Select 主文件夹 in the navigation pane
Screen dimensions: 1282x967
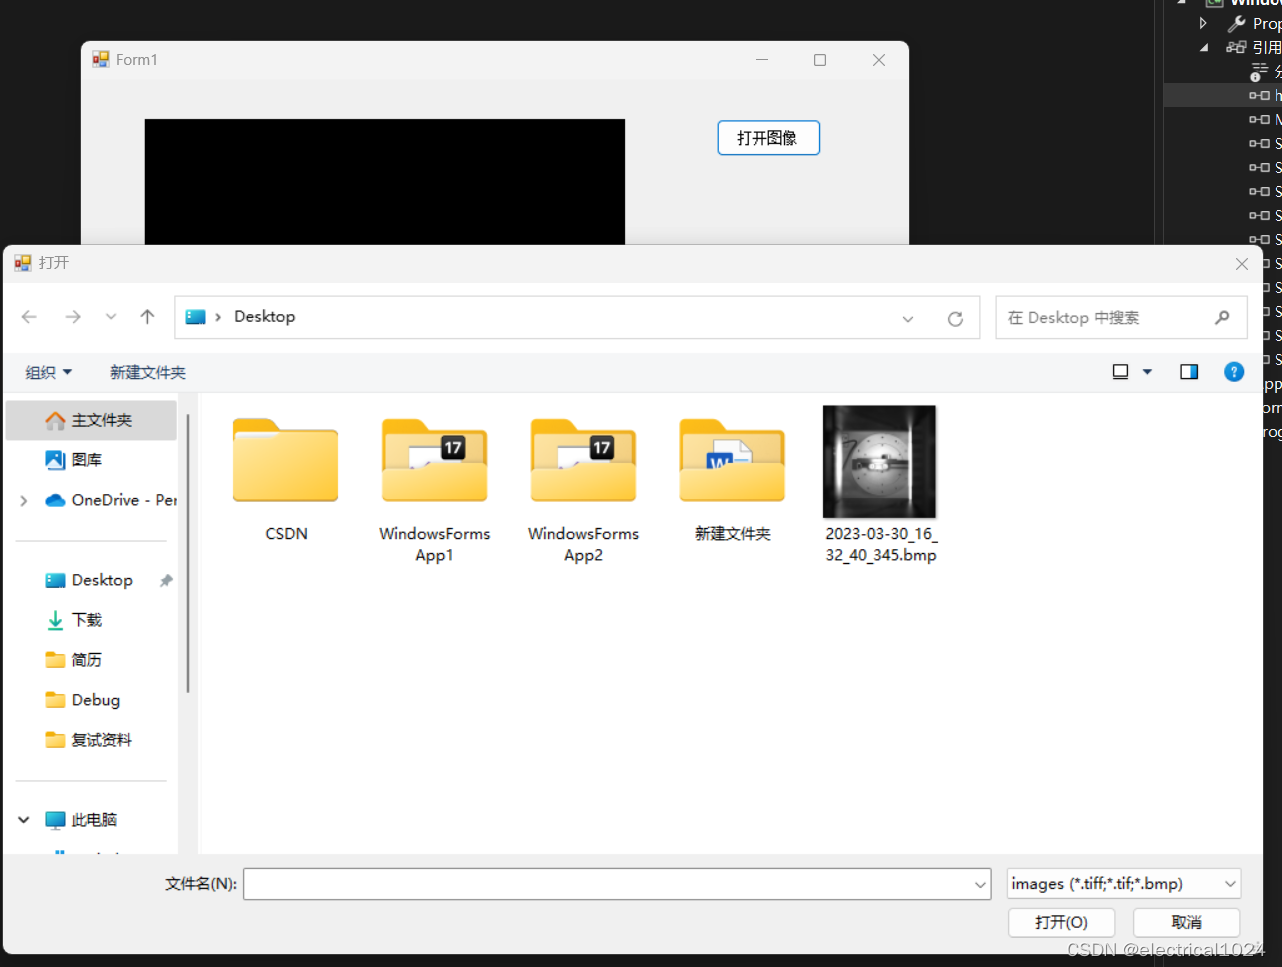[91, 420]
